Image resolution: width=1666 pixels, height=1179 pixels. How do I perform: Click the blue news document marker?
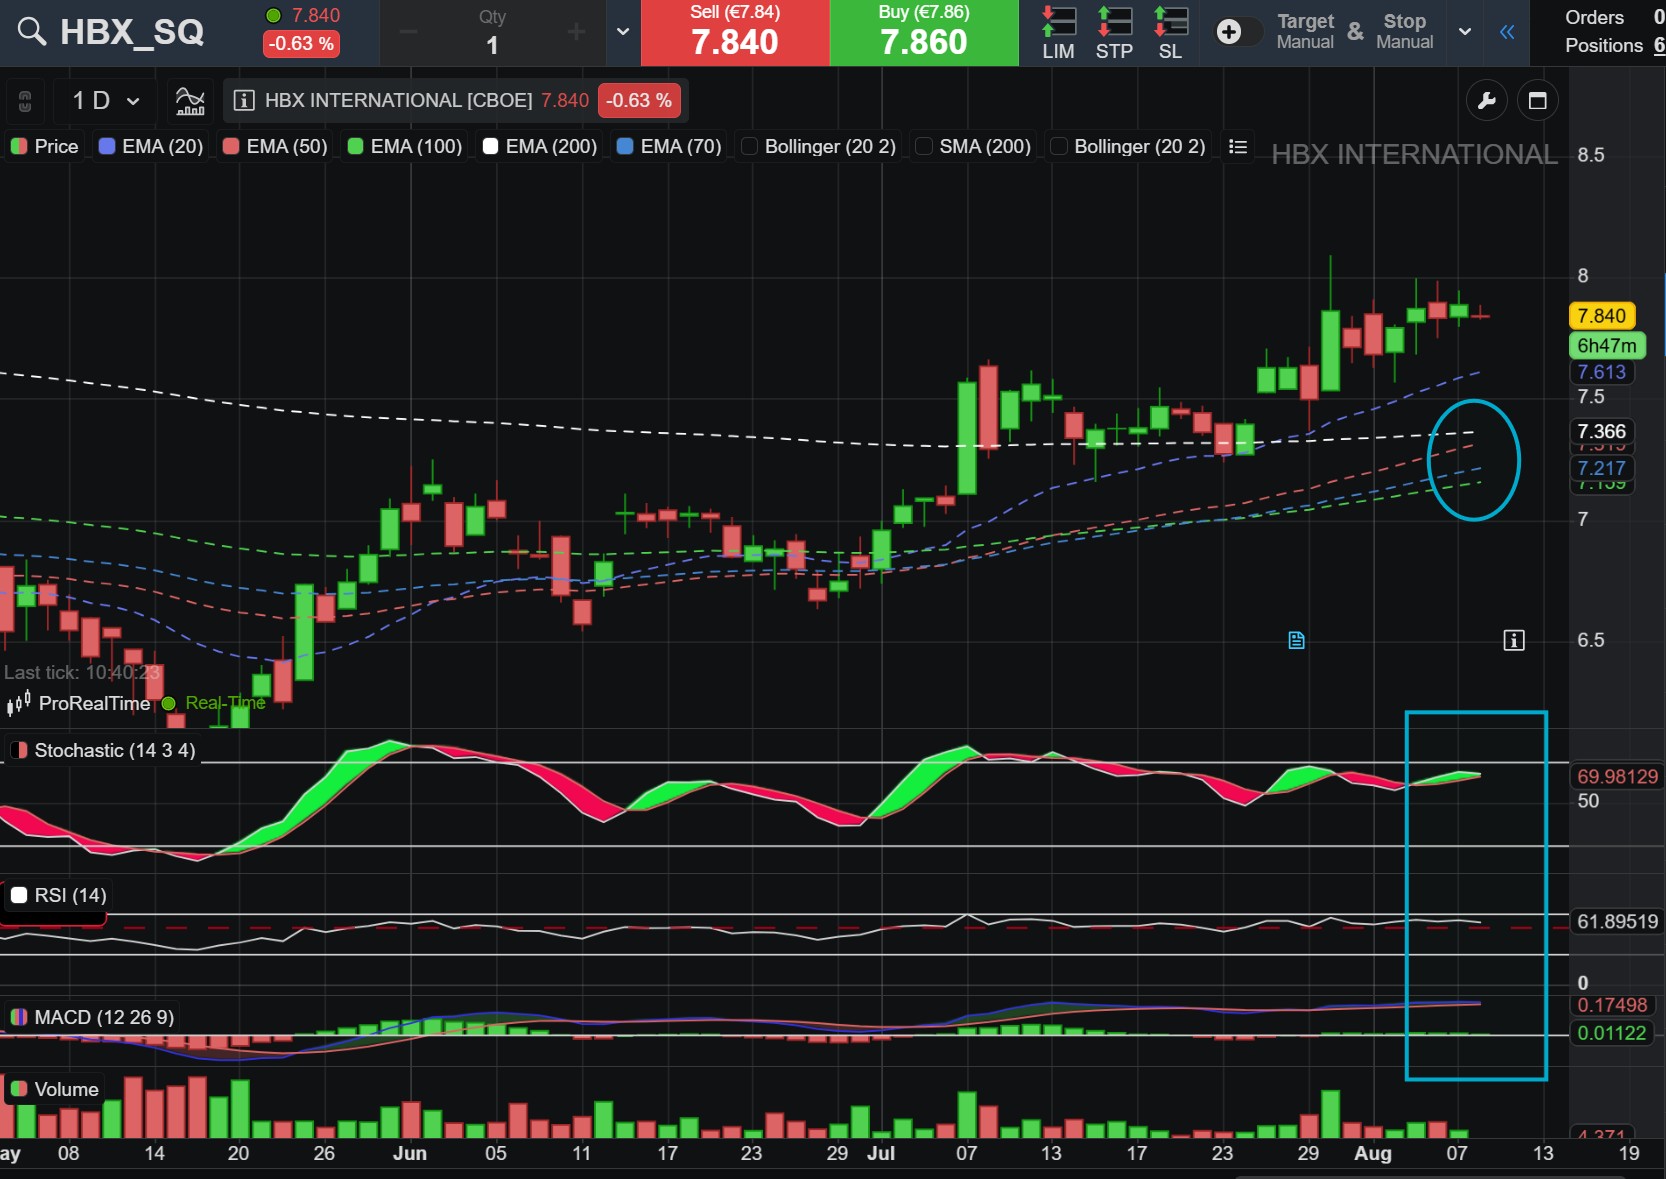point(1297,640)
